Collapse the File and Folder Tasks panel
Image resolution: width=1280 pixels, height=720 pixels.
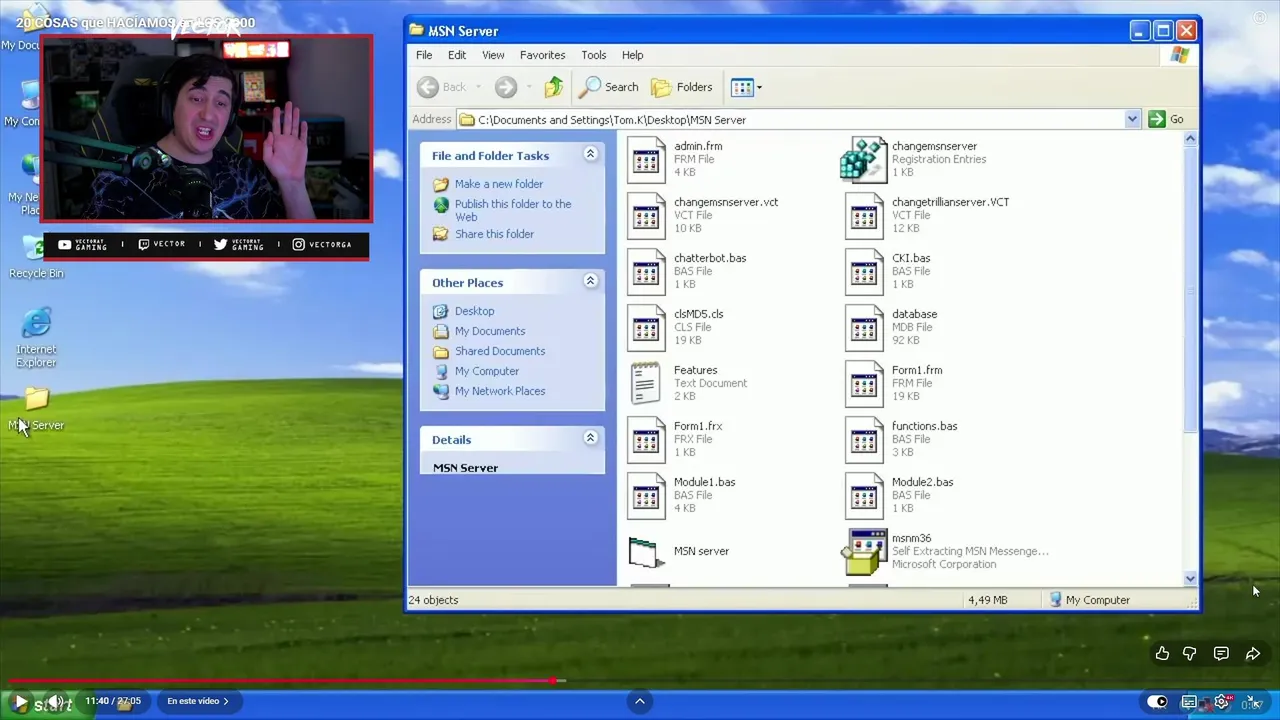tap(590, 155)
